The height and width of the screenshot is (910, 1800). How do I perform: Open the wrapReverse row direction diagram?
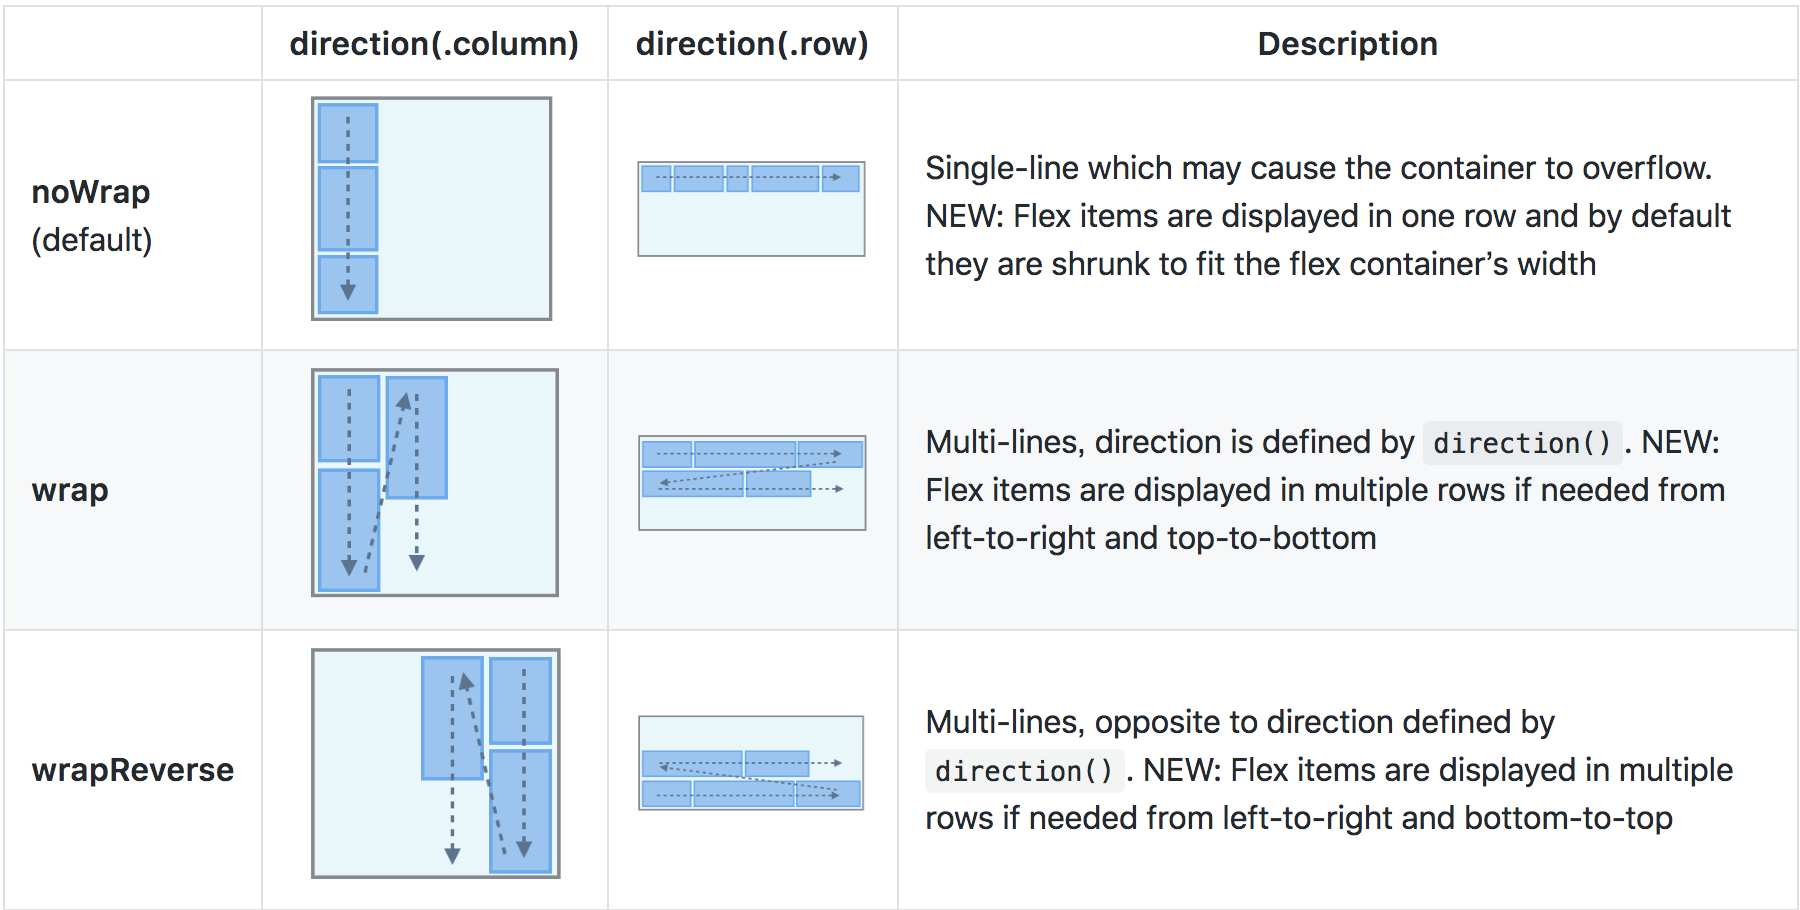[x=751, y=762]
